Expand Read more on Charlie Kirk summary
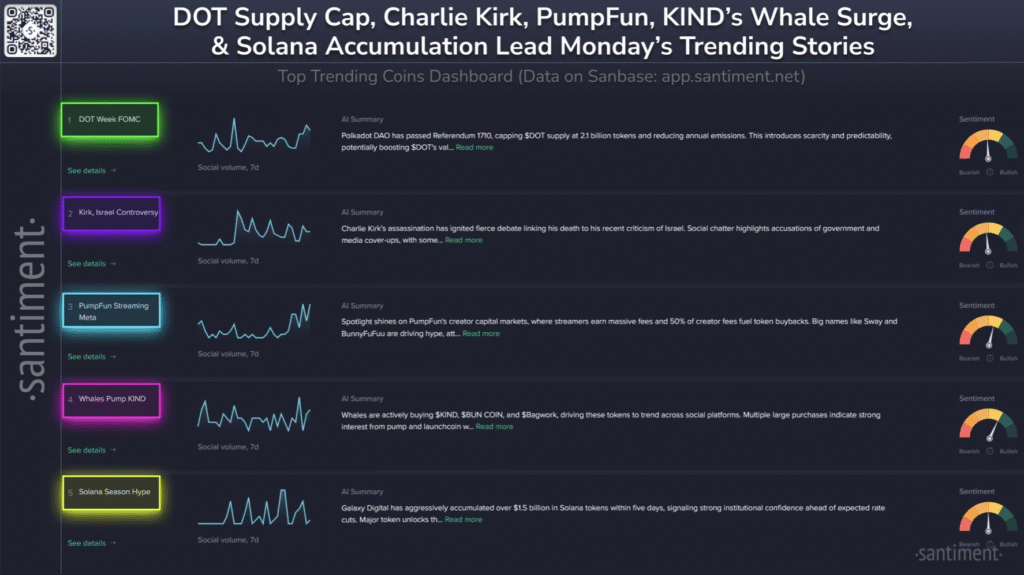This screenshot has height=575, width=1024. [x=463, y=241]
